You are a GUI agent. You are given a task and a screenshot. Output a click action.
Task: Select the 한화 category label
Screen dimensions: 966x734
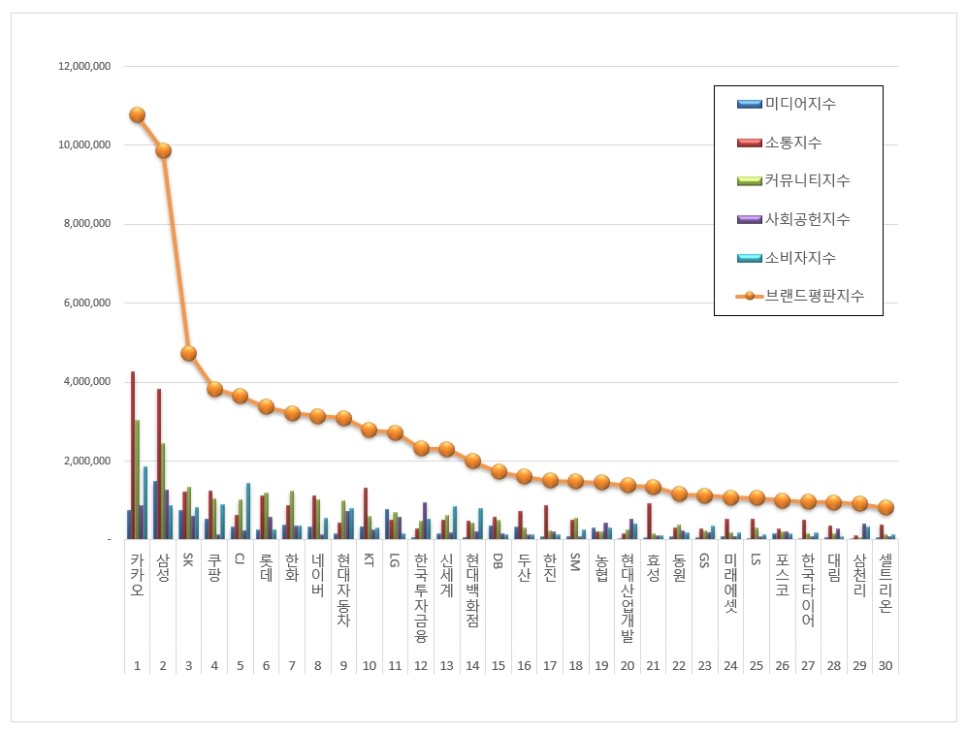pyautogui.click(x=292, y=568)
